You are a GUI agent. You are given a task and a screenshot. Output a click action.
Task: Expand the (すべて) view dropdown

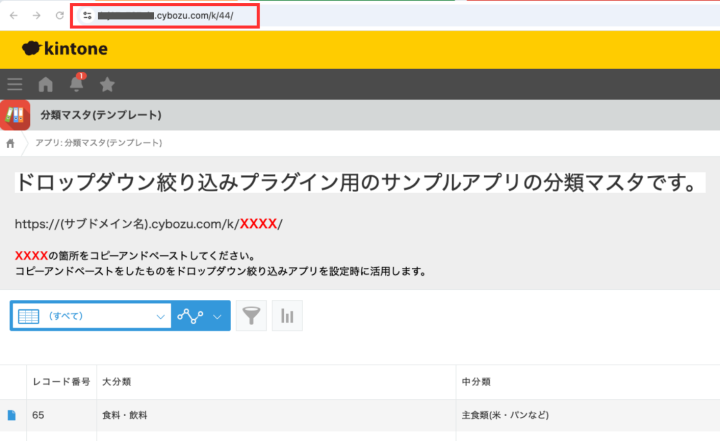point(161,316)
